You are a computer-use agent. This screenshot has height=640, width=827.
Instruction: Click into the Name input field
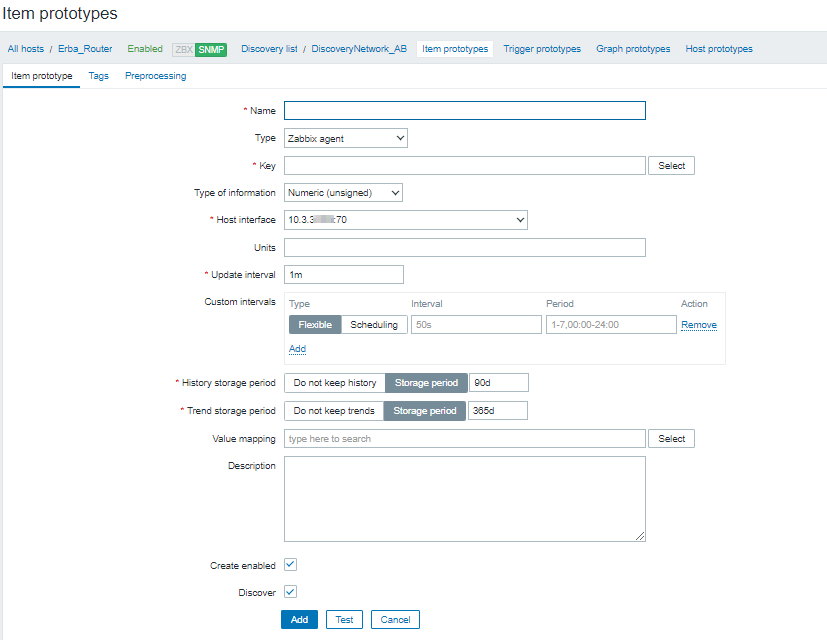[464, 111]
